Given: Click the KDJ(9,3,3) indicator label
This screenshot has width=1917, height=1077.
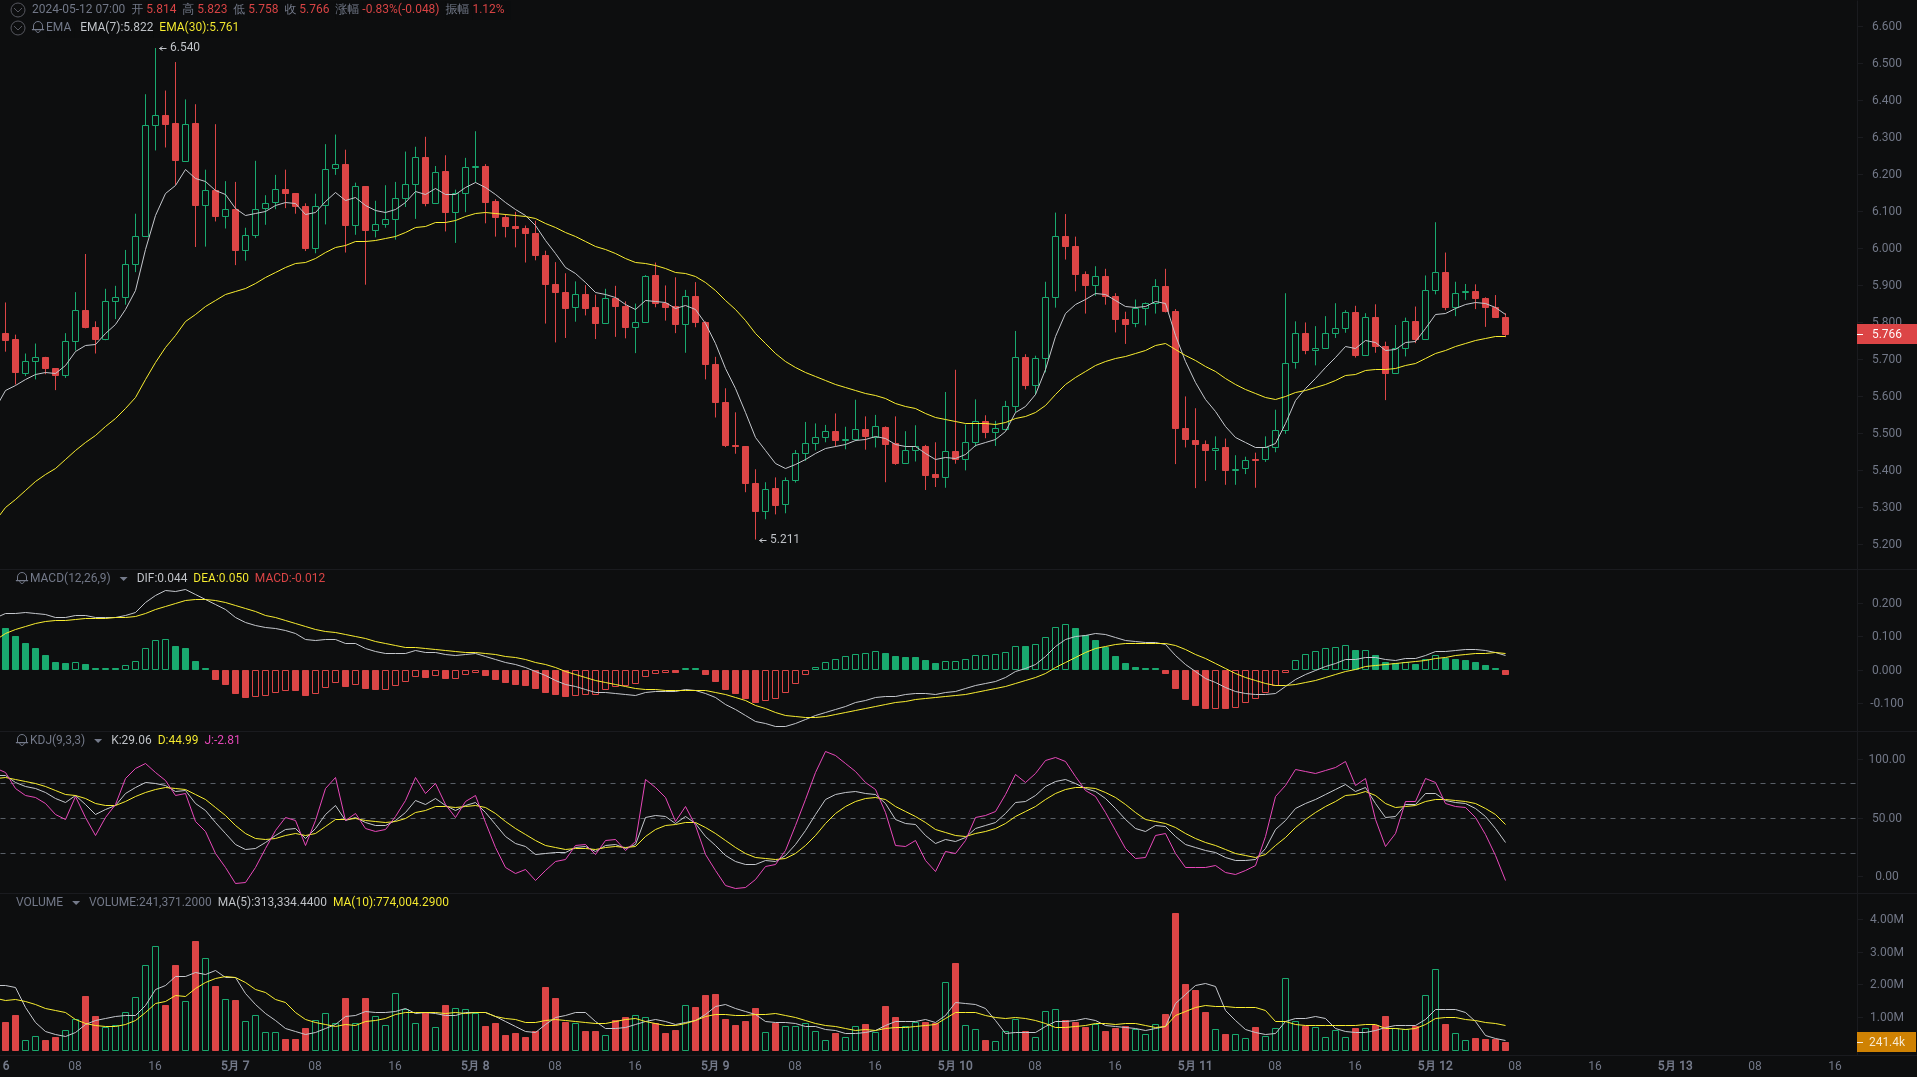Looking at the screenshot, I should 57,740.
